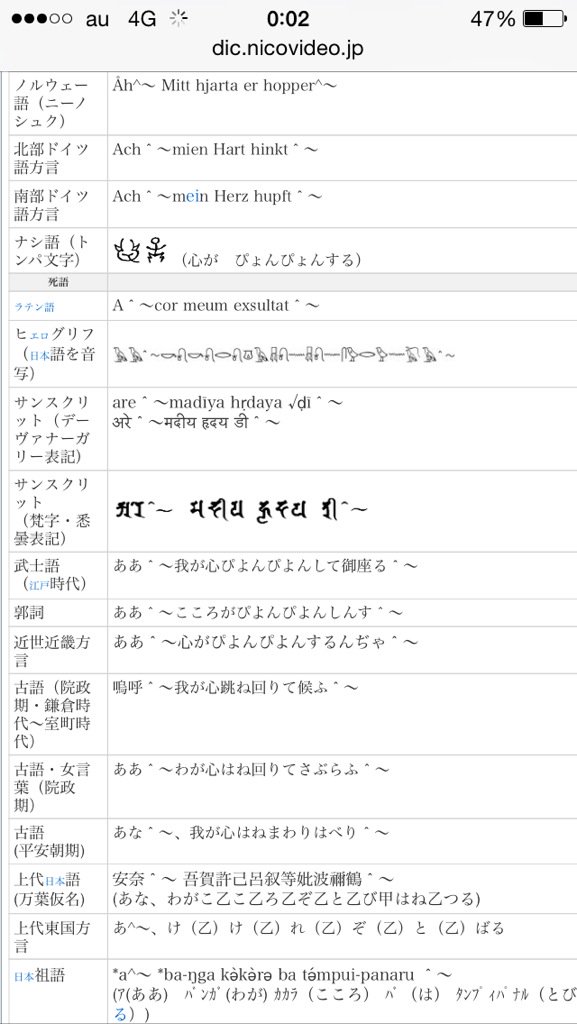Tap the network activity spinner icon

coord(178,19)
